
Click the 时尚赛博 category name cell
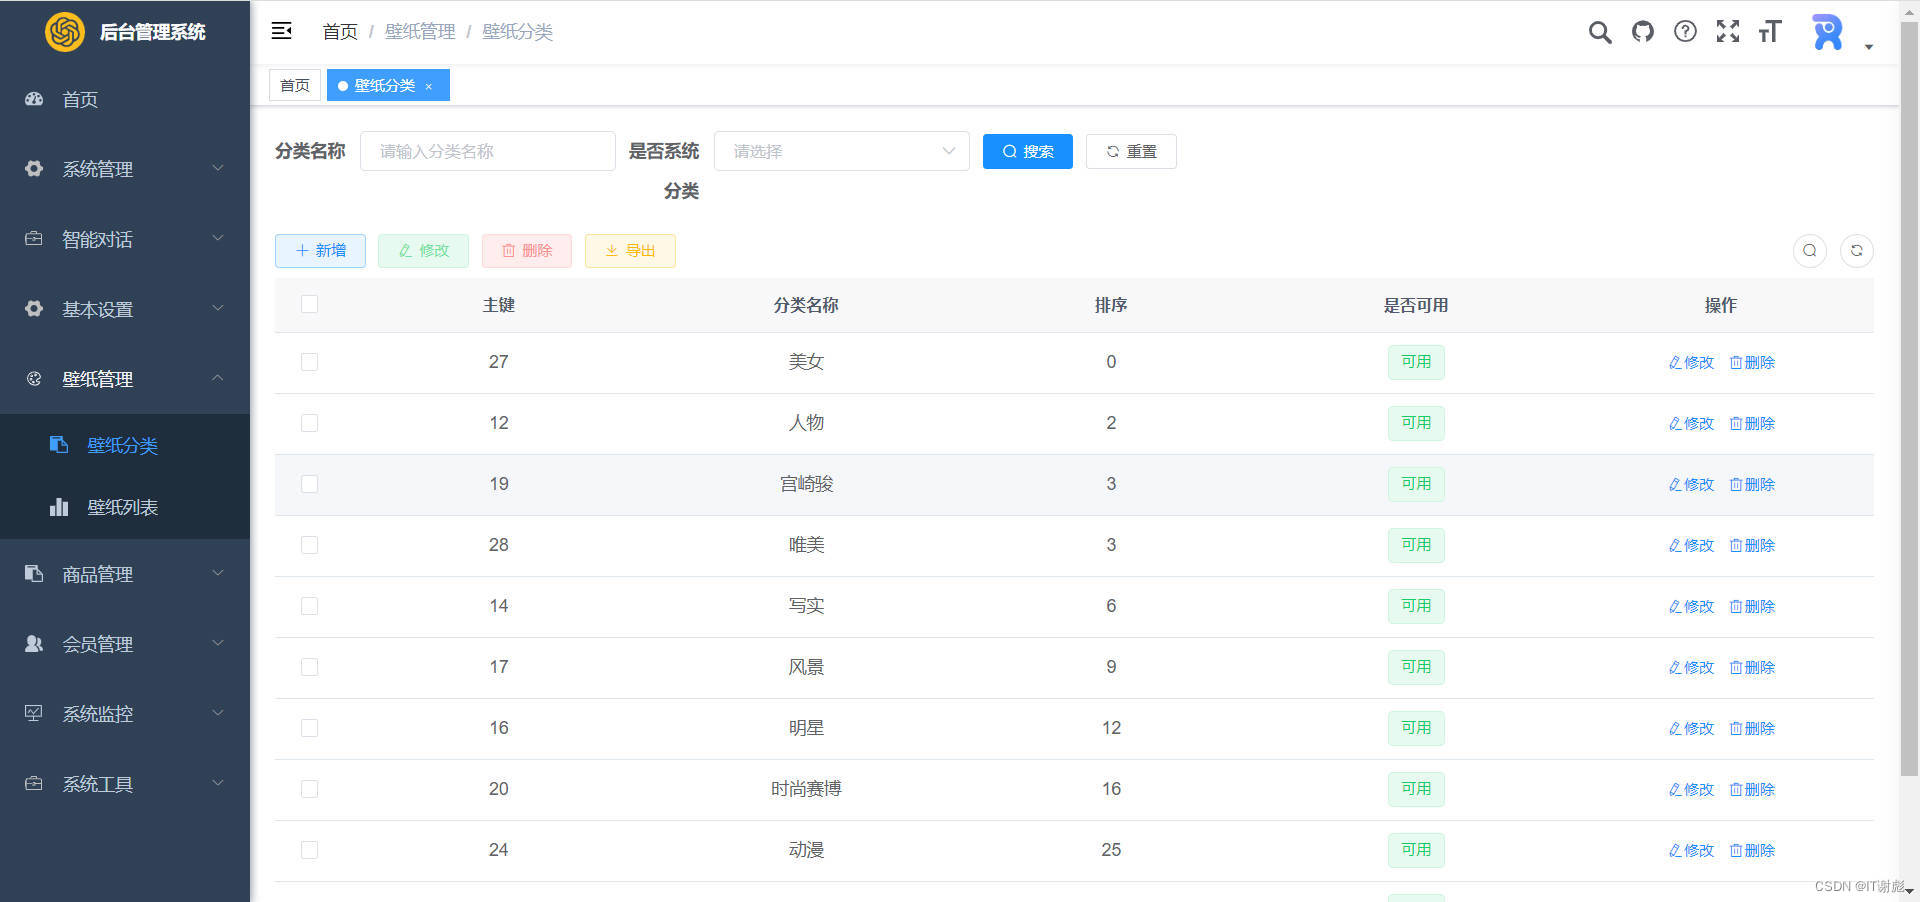[806, 789]
